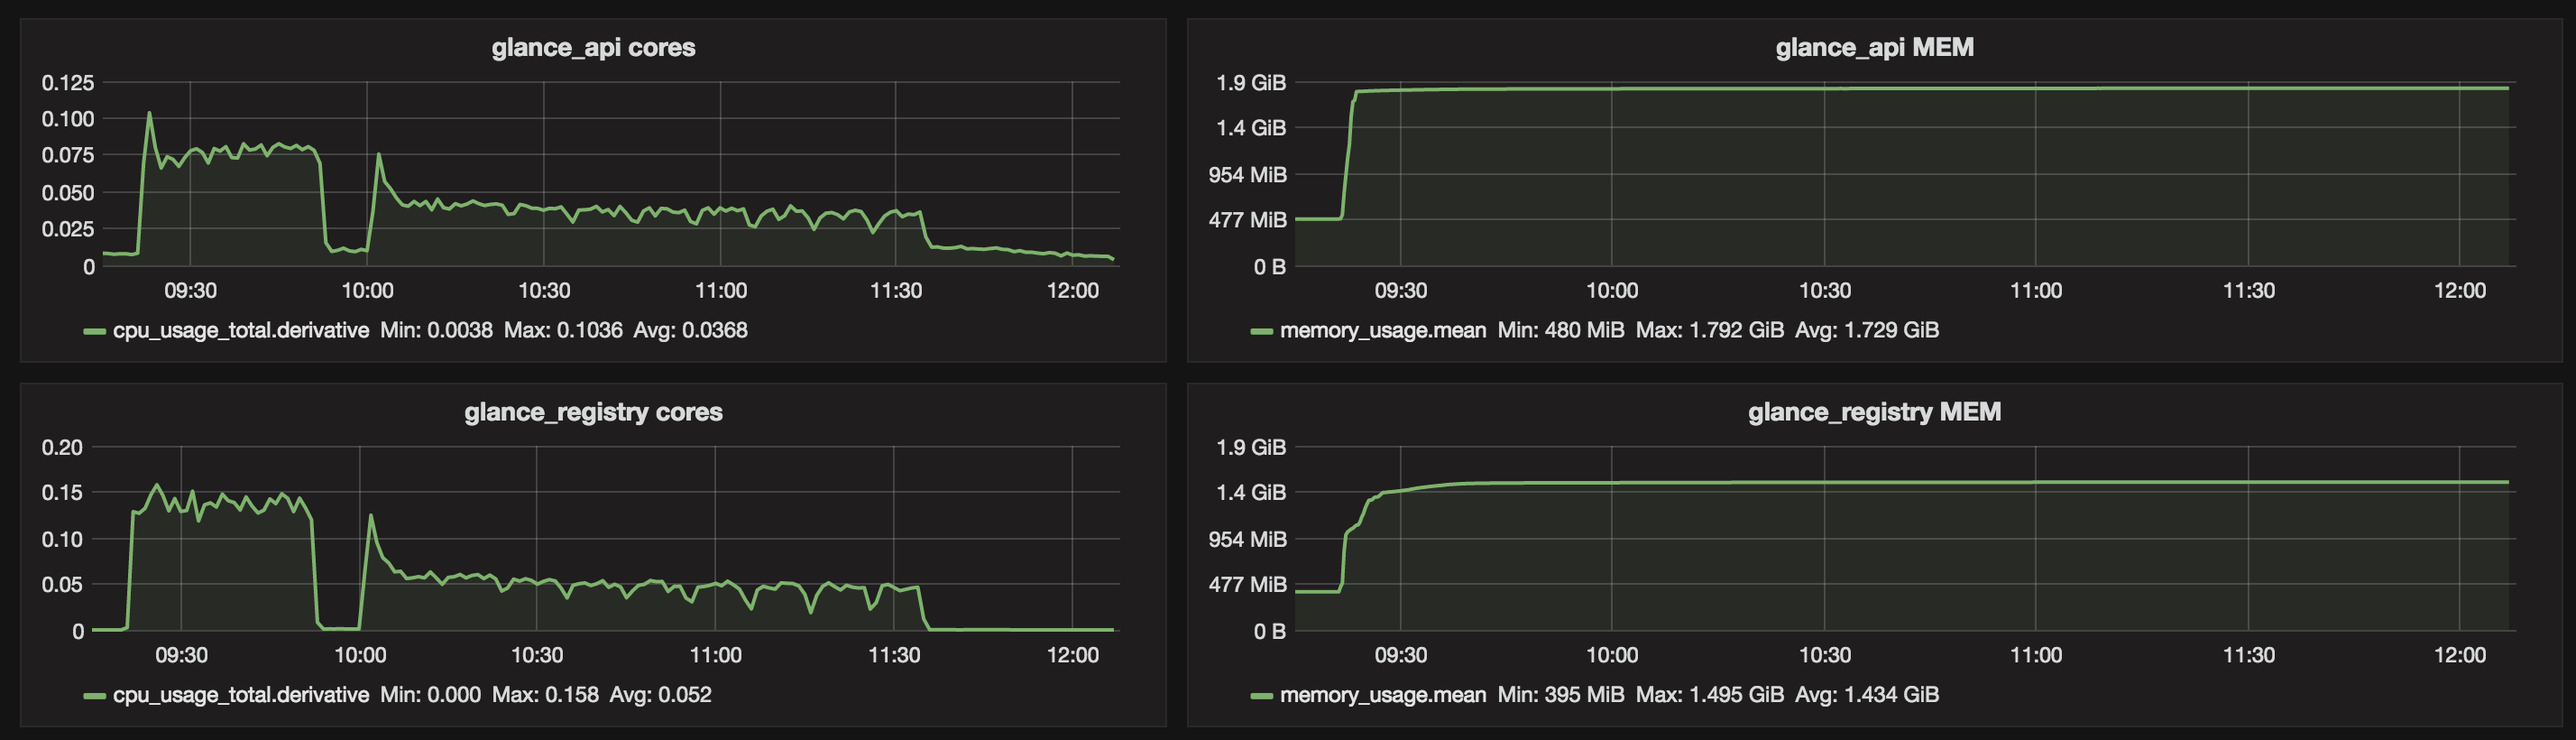This screenshot has width=2576, height=740.
Task: Click the green legend swatch in glance_registry cores
Action: coord(95,696)
